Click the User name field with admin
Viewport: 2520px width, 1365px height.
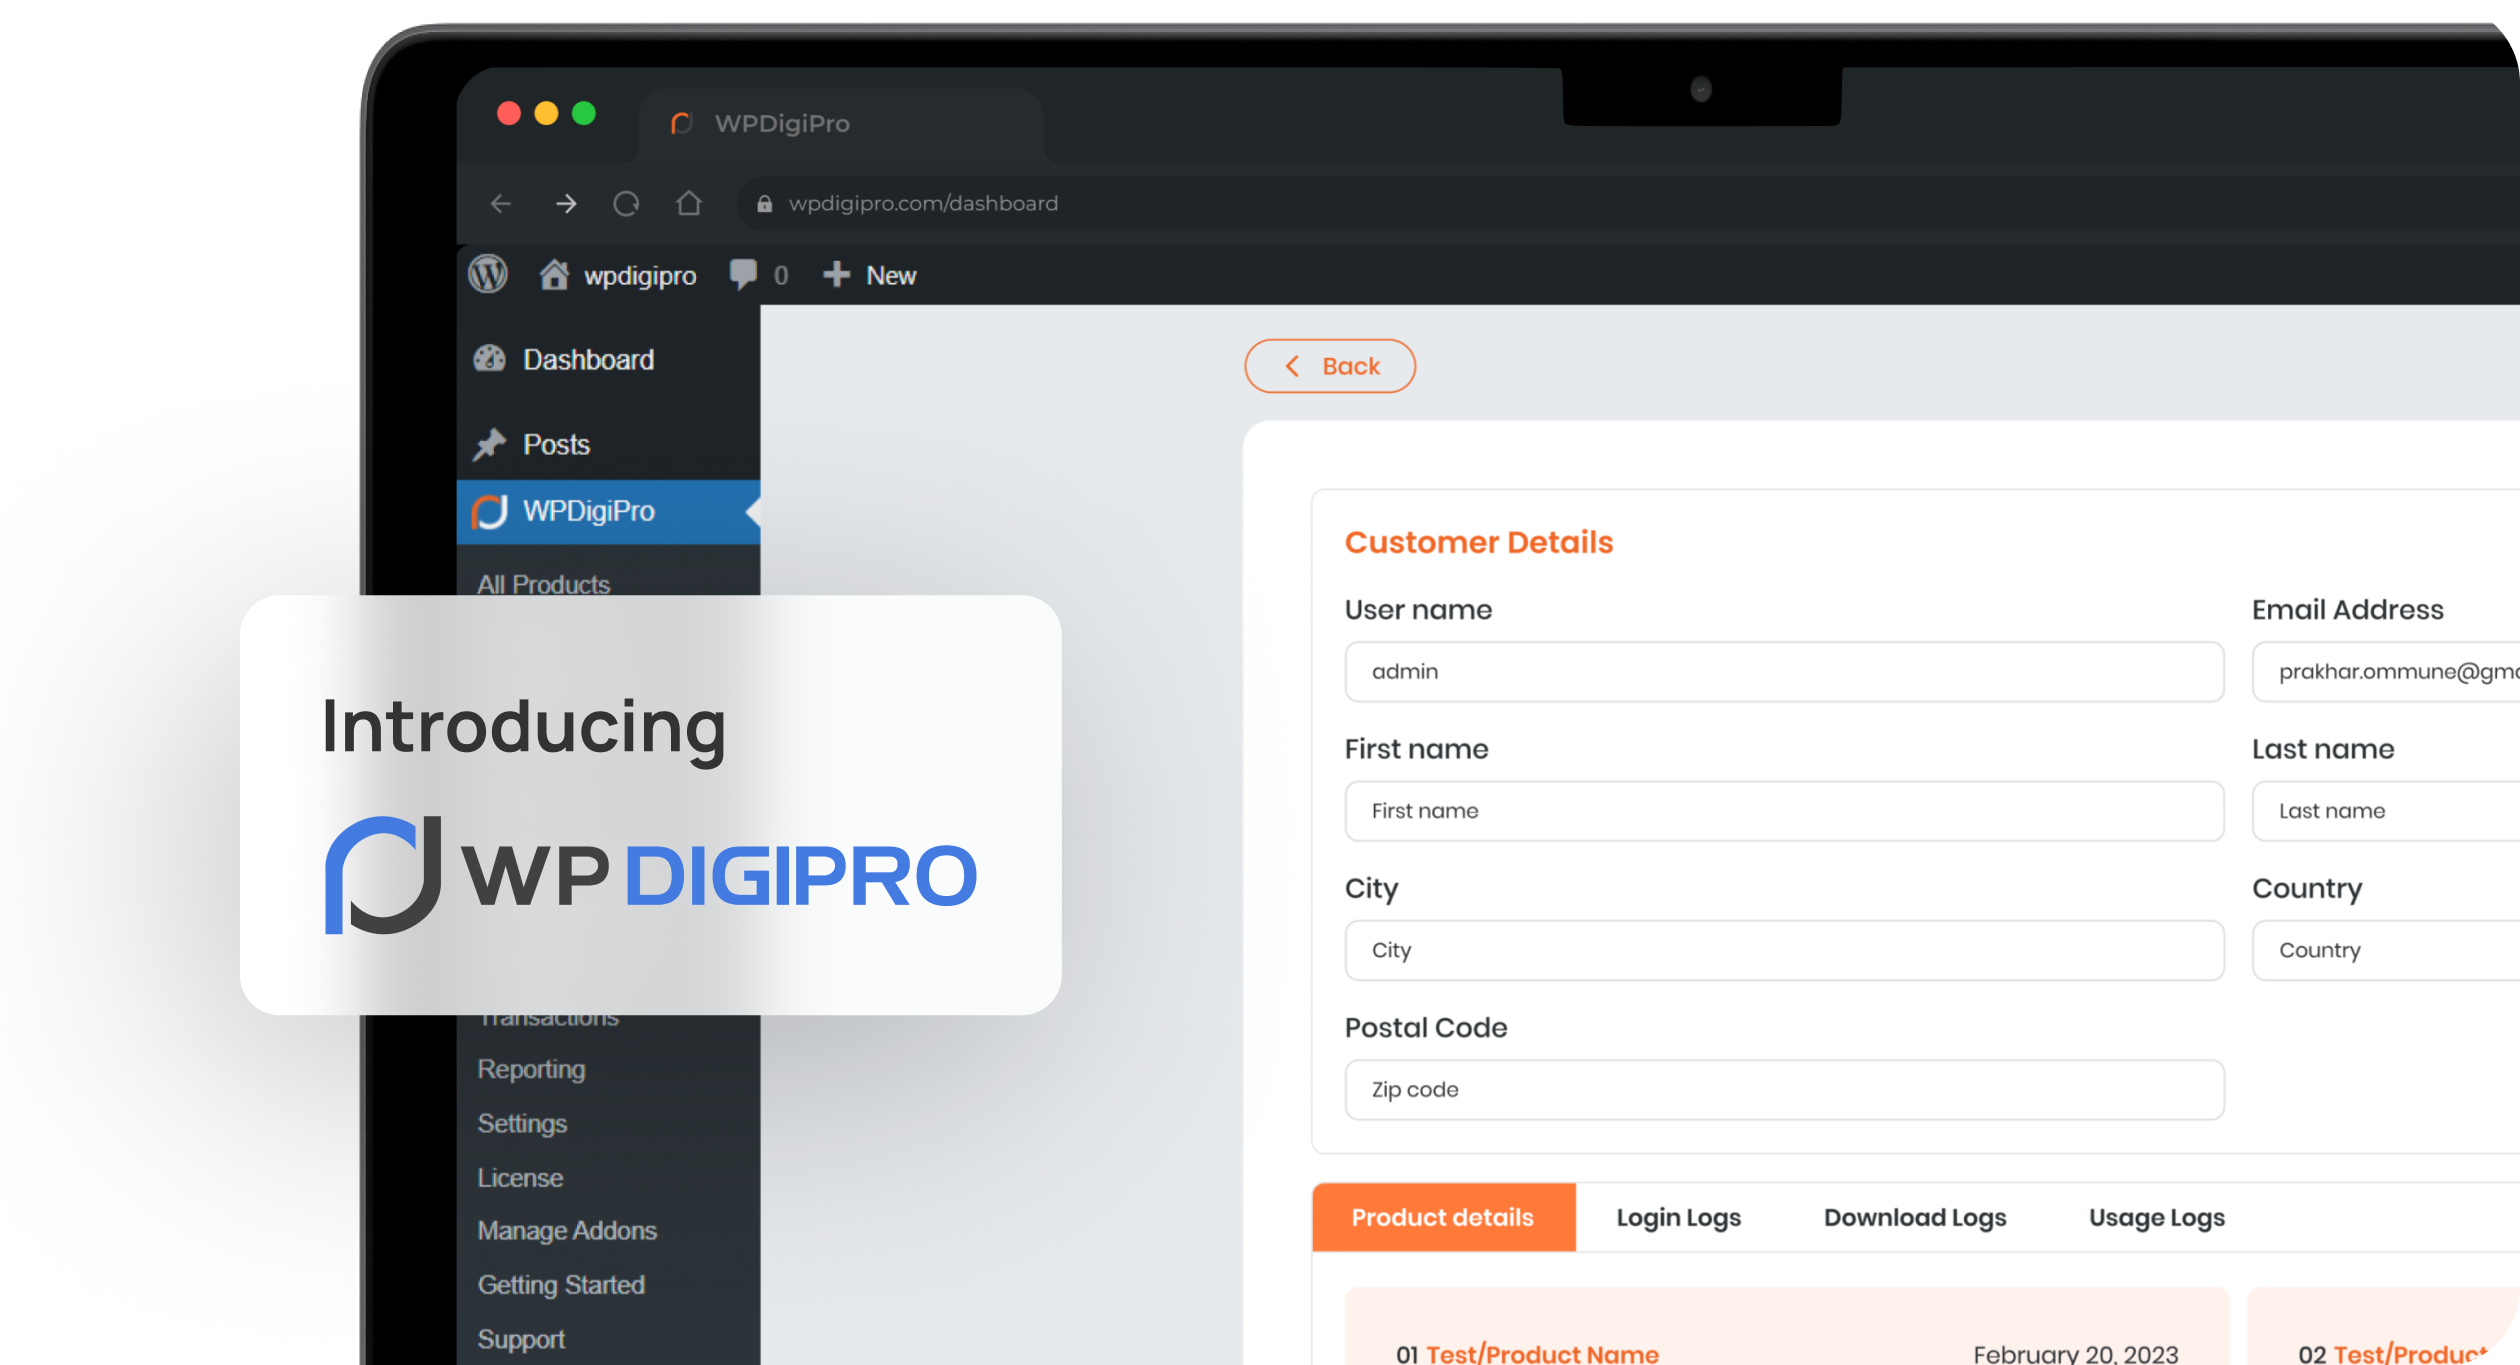click(x=1784, y=672)
